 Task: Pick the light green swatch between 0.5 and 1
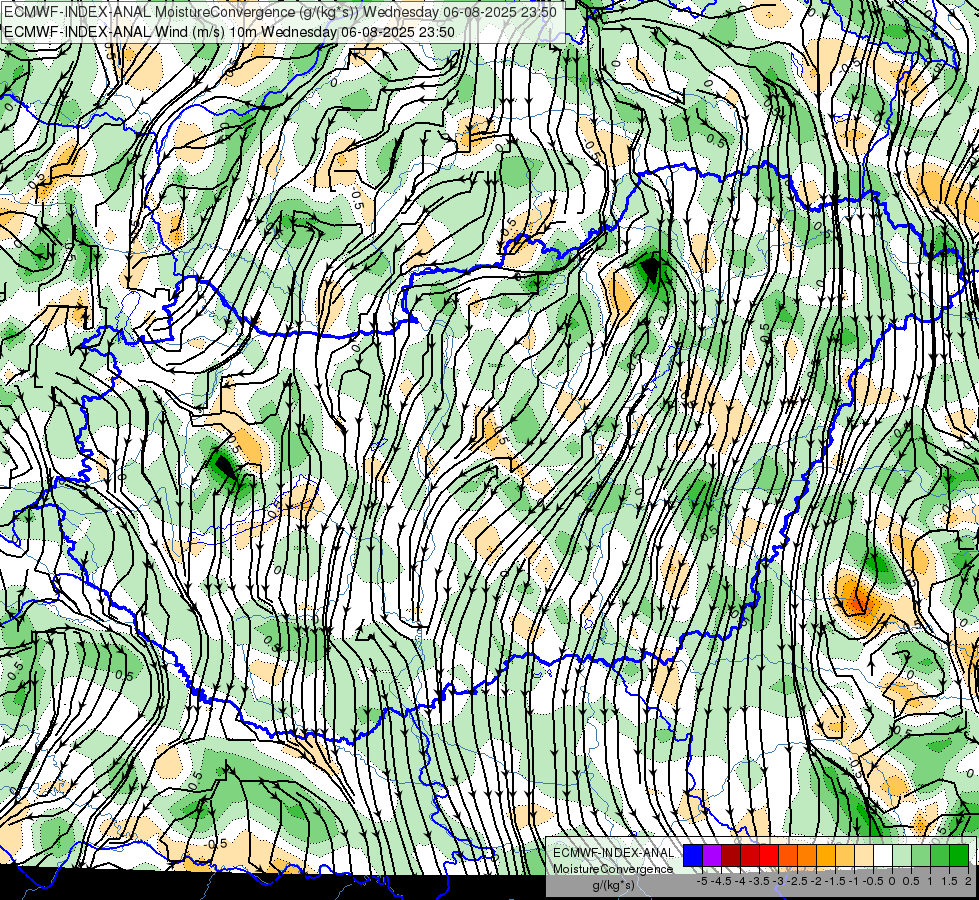pos(921,855)
